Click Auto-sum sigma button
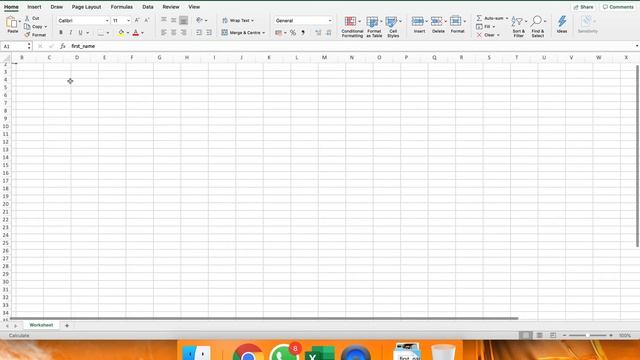 tap(490, 18)
